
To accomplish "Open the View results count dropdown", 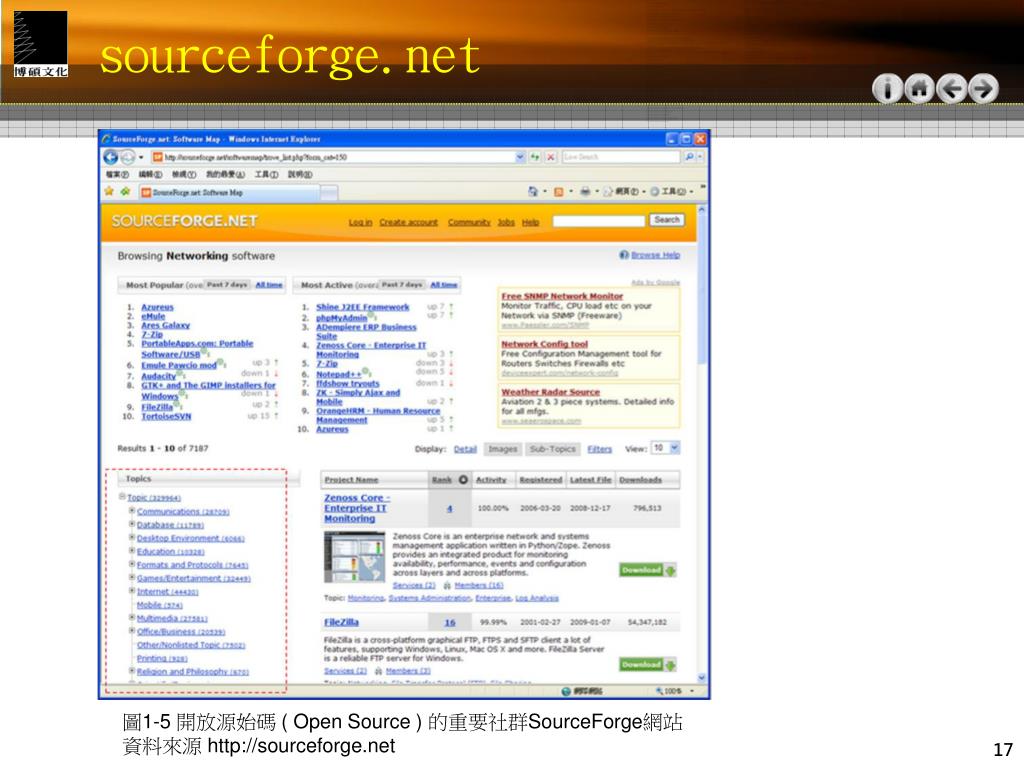I will [x=675, y=448].
